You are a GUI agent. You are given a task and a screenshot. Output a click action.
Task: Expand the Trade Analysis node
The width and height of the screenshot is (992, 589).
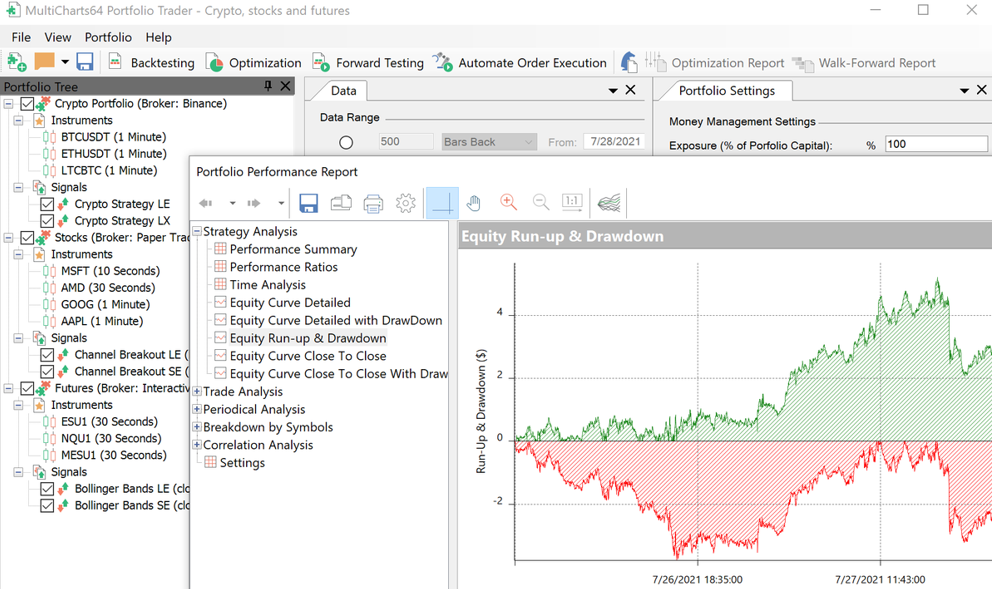pyautogui.click(x=197, y=392)
